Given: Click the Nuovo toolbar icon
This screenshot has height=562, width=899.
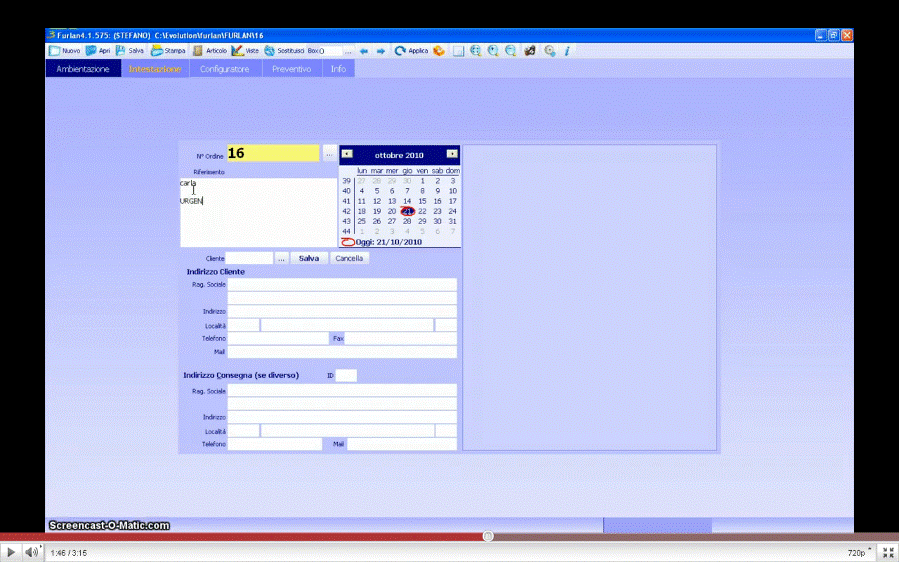Looking at the screenshot, I should pyautogui.click(x=56, y=50).
